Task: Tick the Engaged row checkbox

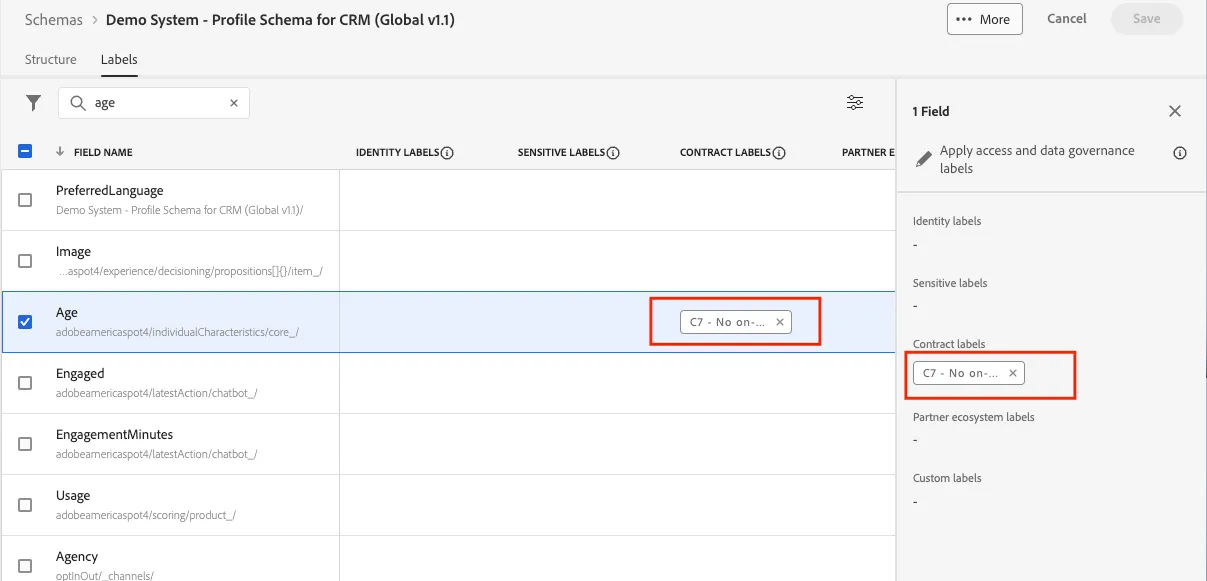Action: [x=26, y=383]
